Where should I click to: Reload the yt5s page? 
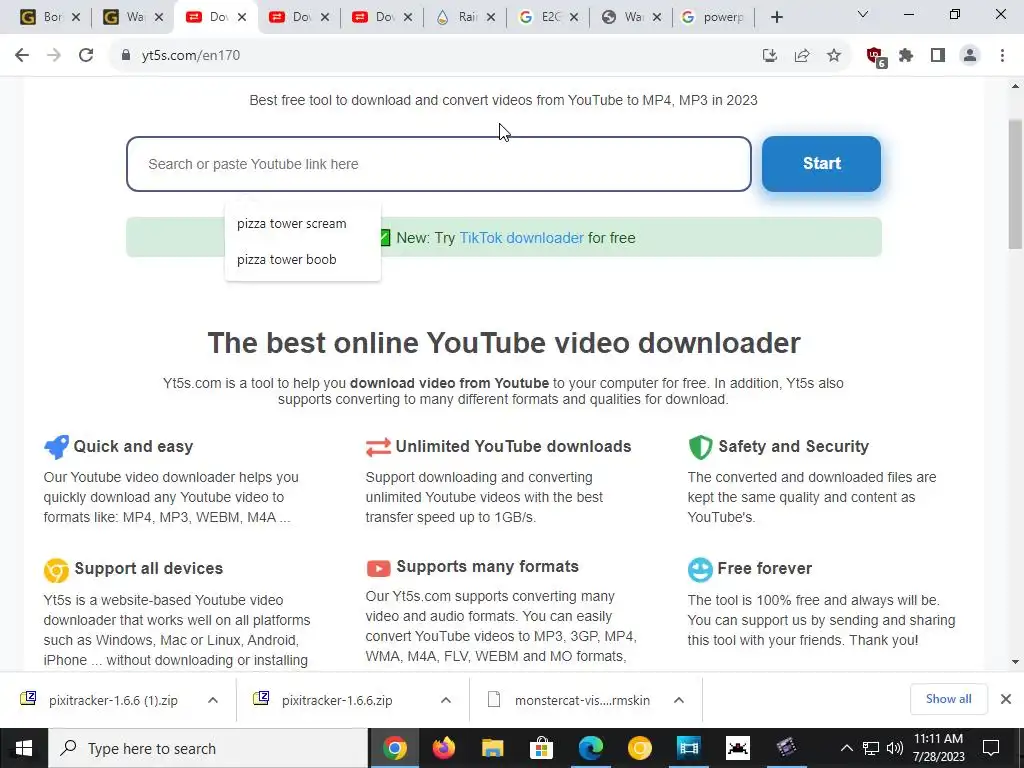pyautogui.click(x=86, y=56)
